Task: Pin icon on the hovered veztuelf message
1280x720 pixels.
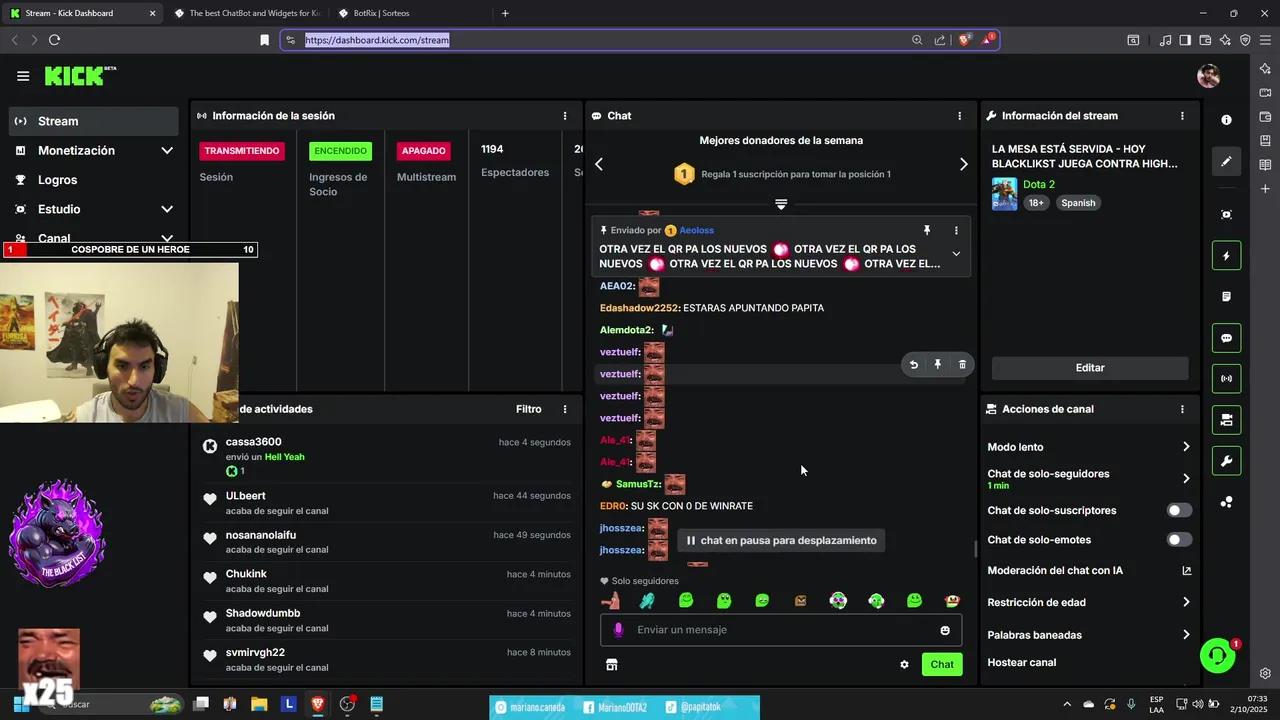Action: (x=937, y=365)
